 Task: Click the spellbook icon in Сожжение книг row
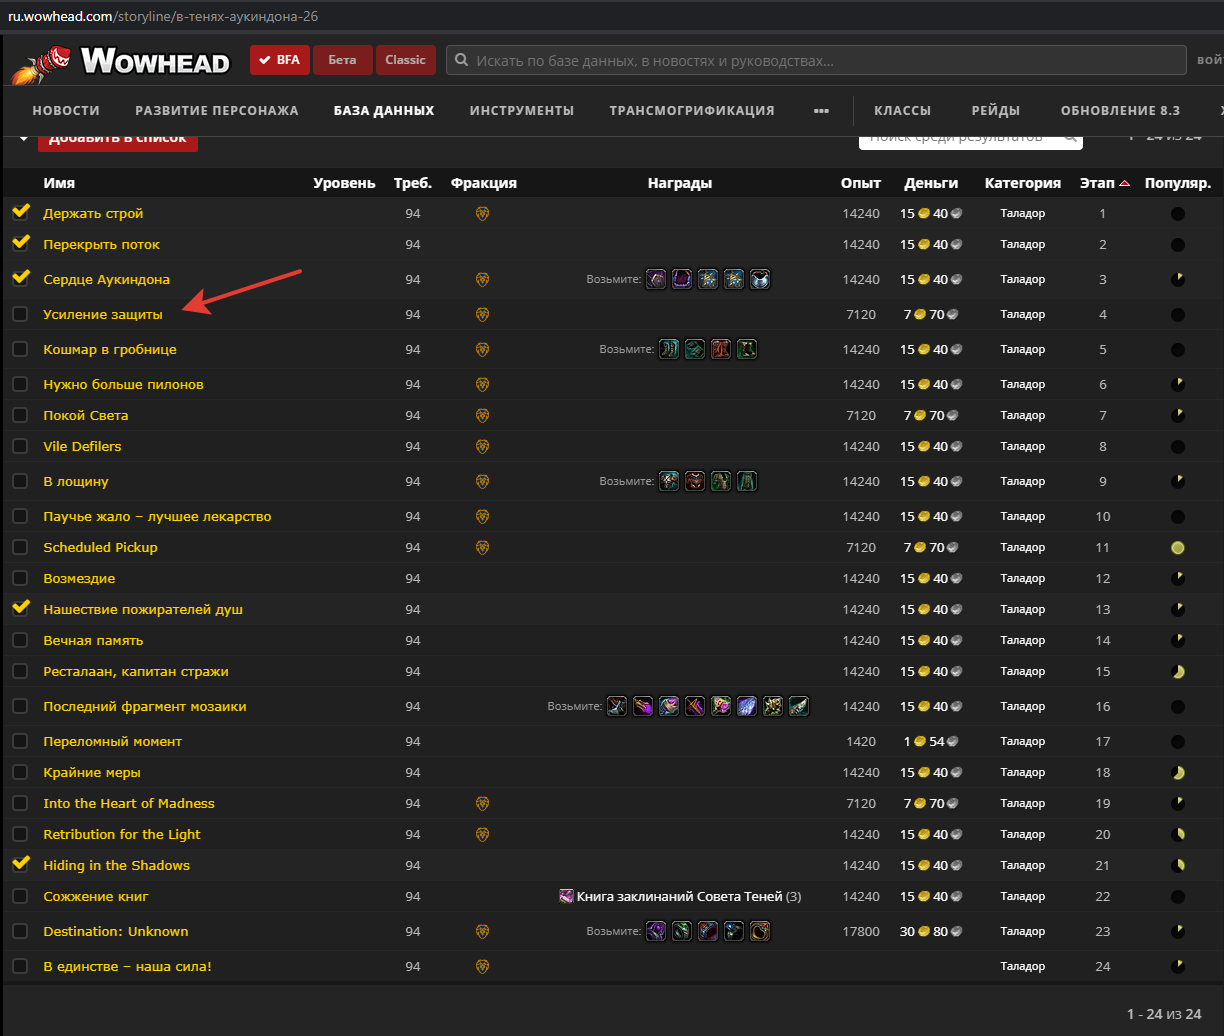pos(566,897)
